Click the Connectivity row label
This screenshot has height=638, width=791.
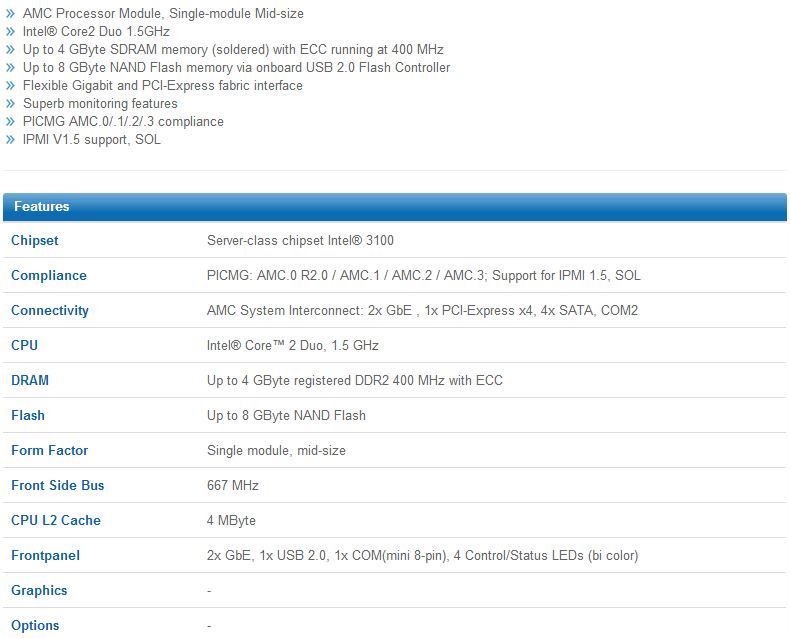tap(49, 310)
